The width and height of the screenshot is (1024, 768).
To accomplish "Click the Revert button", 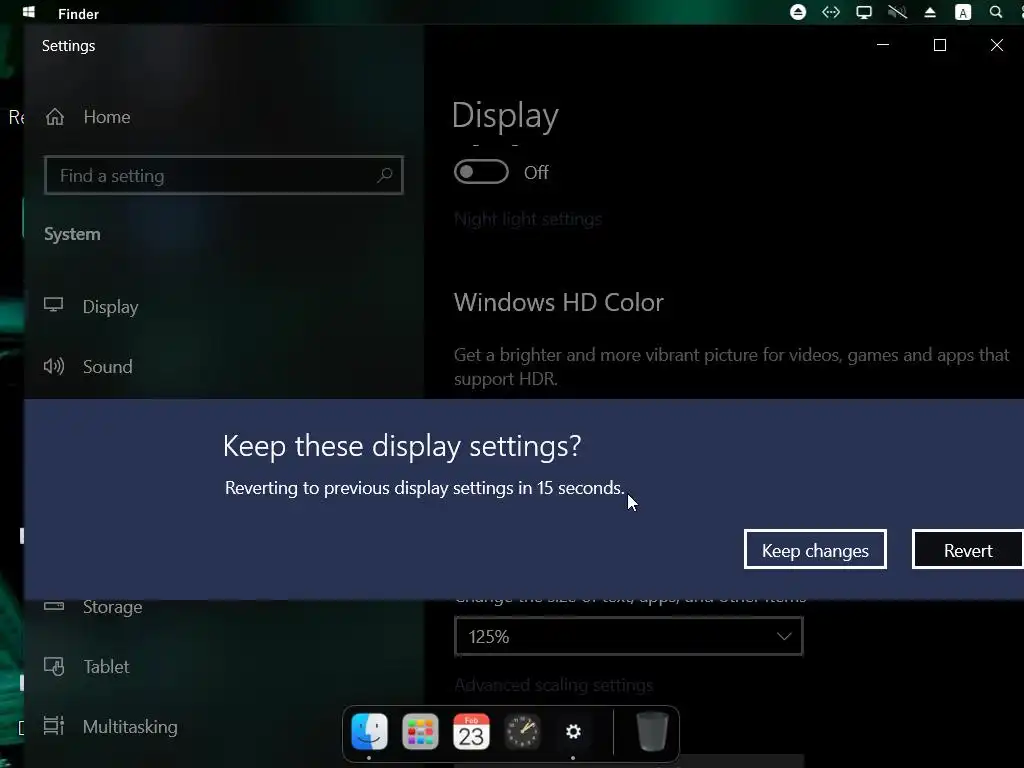I will pos(968,550).
